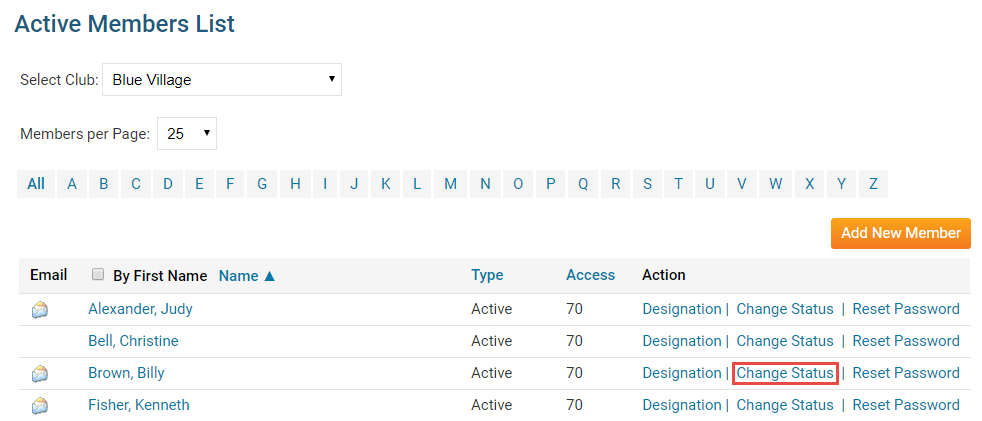Click the email icon next to Alexander, Judy
This screenshot has width=982, height=421.
click(x=40, y=310)
